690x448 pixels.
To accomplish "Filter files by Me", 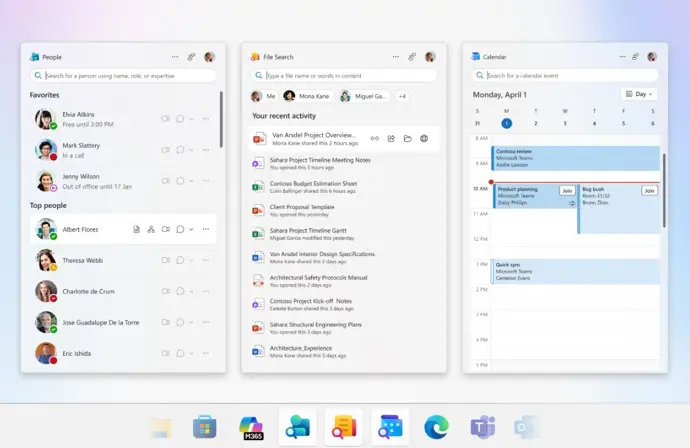I will 264,96.
